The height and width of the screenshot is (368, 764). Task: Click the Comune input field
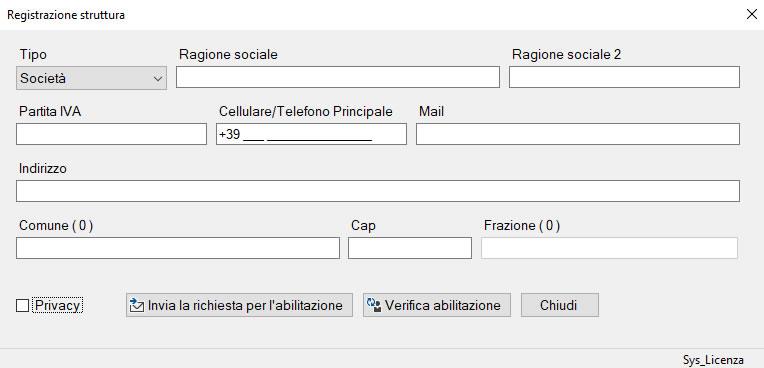[x=178, y=248]
